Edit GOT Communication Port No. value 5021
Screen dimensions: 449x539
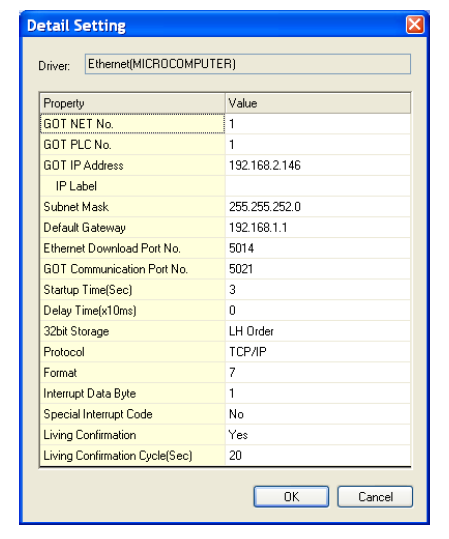coord(318,269)
